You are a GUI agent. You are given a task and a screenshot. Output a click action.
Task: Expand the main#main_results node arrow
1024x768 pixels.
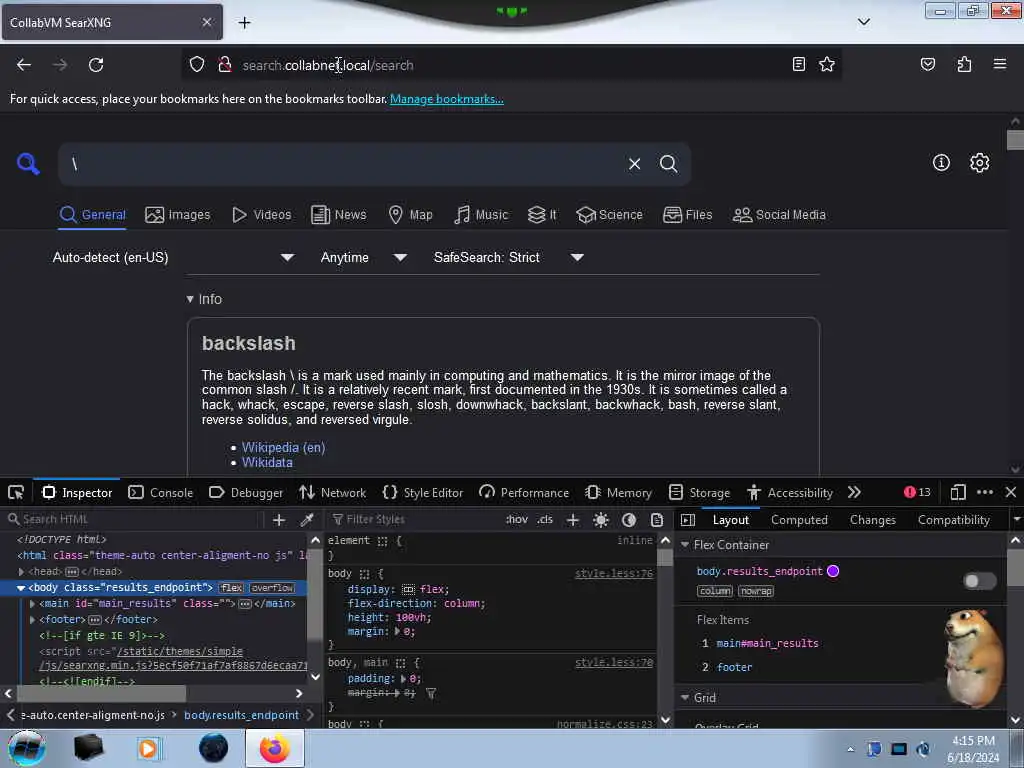(x=32, y=603)
